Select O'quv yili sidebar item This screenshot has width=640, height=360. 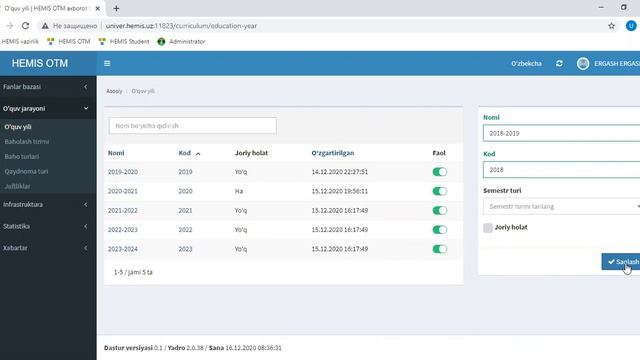pyautogui.click(x=18, y=127)
